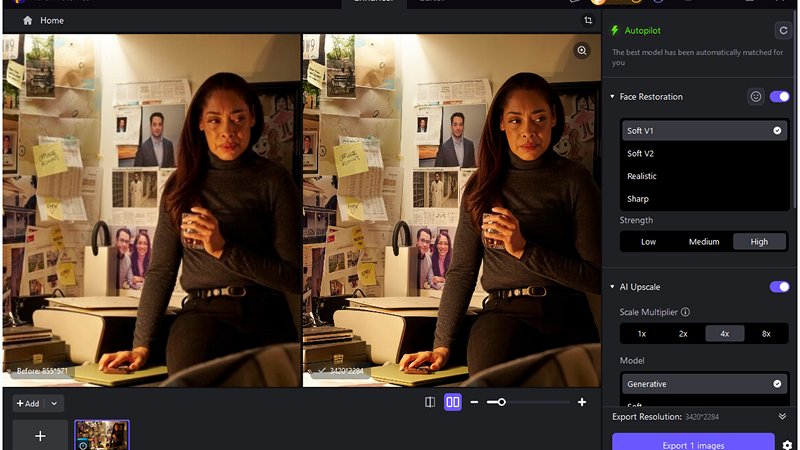800x450 pixels.
Task: Click the checkmark beside Generative
Action: click(x=777, y=384)
